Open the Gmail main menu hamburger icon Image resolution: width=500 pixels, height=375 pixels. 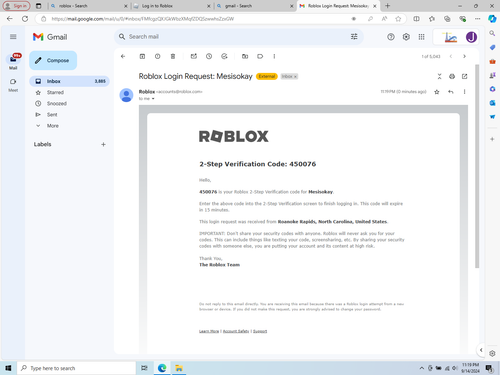pyautogui.click(x=13, y=37)
